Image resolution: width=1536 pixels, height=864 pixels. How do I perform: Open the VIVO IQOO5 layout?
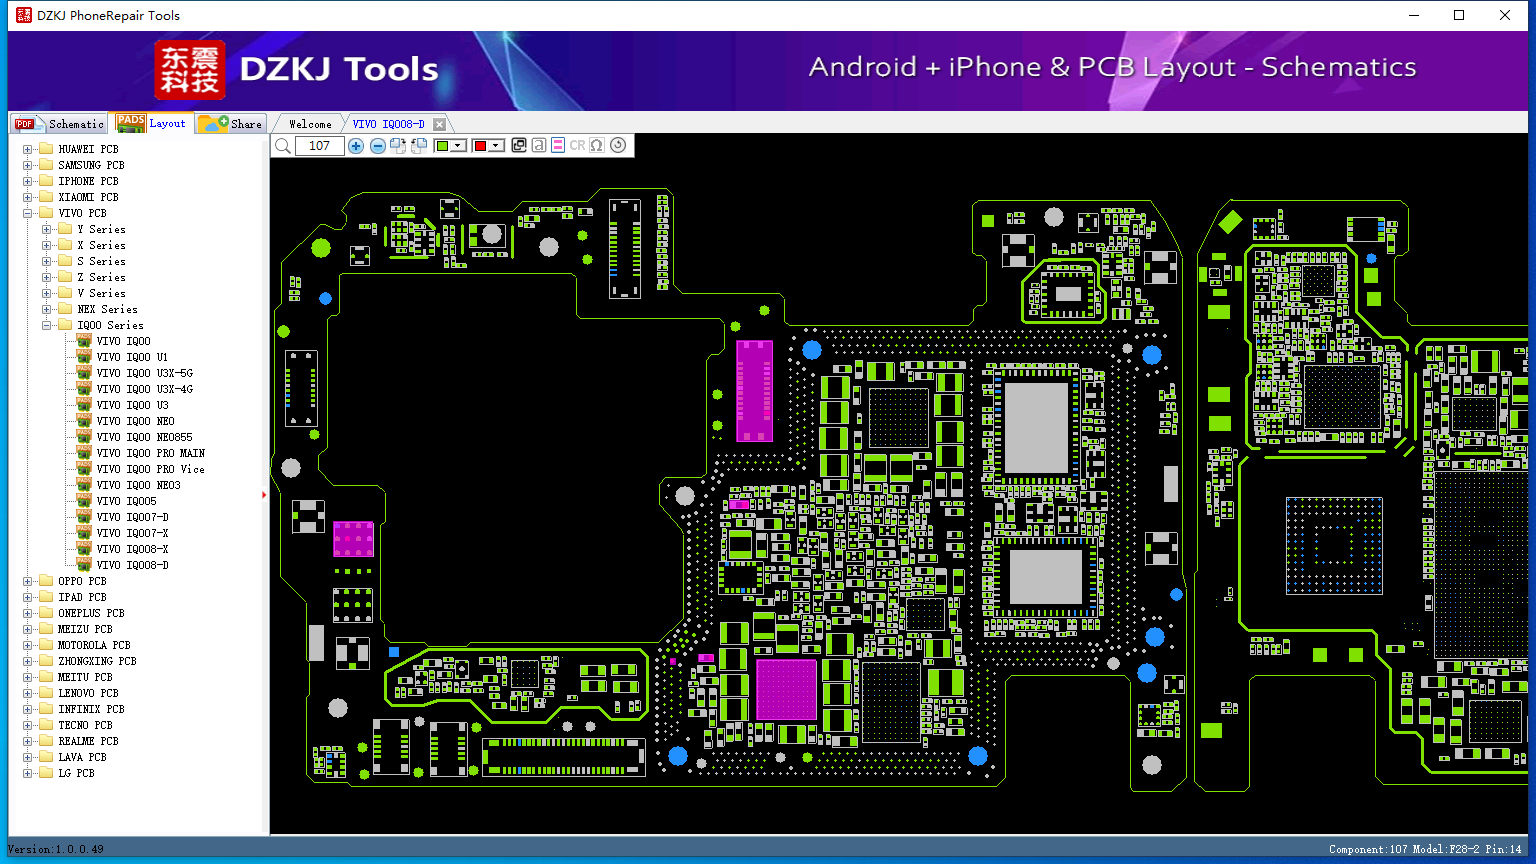[x=126, y=501]
